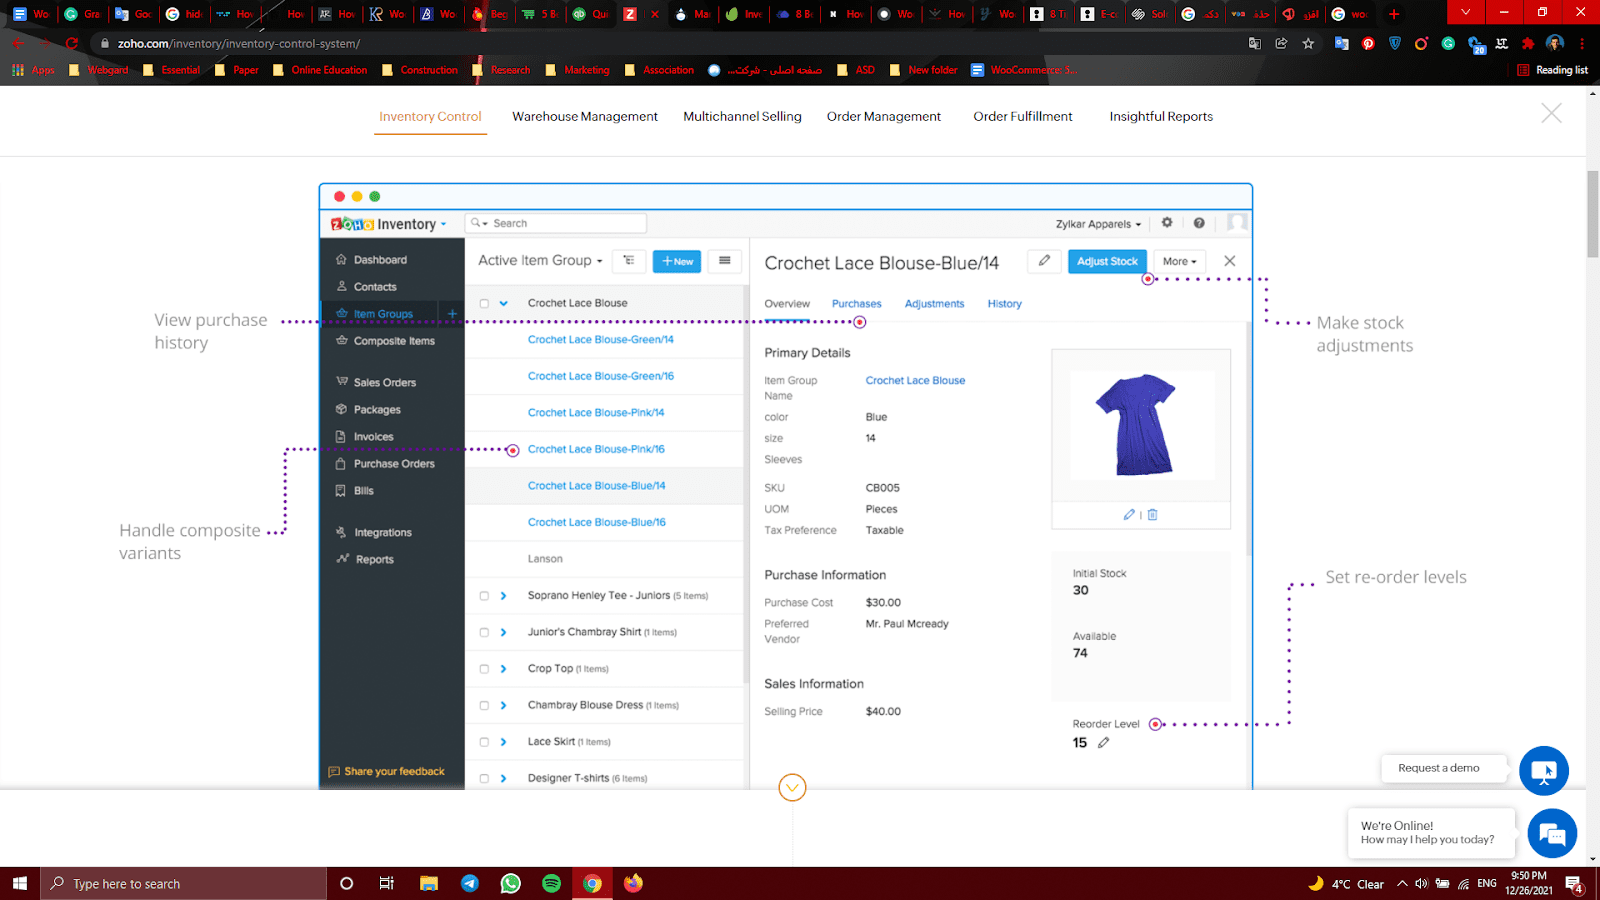Tick the checkbox for Crop Top
The height and width of the screenshot is (900, 1600).
coord(484,669)
